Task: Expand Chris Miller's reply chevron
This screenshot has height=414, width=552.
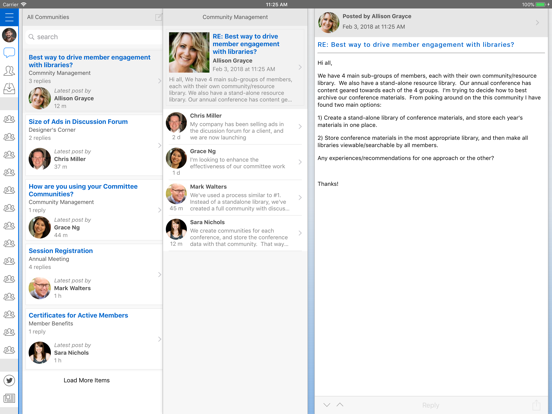Action: coord(300,126)
